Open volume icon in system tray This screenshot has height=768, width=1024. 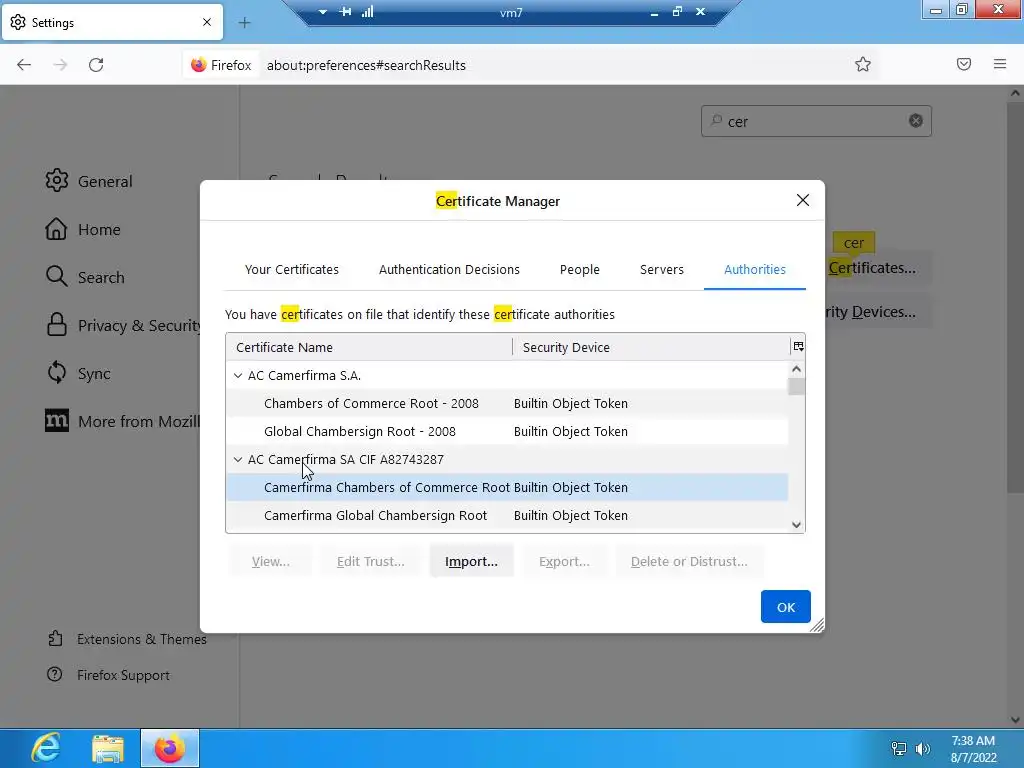pos(923,748)
